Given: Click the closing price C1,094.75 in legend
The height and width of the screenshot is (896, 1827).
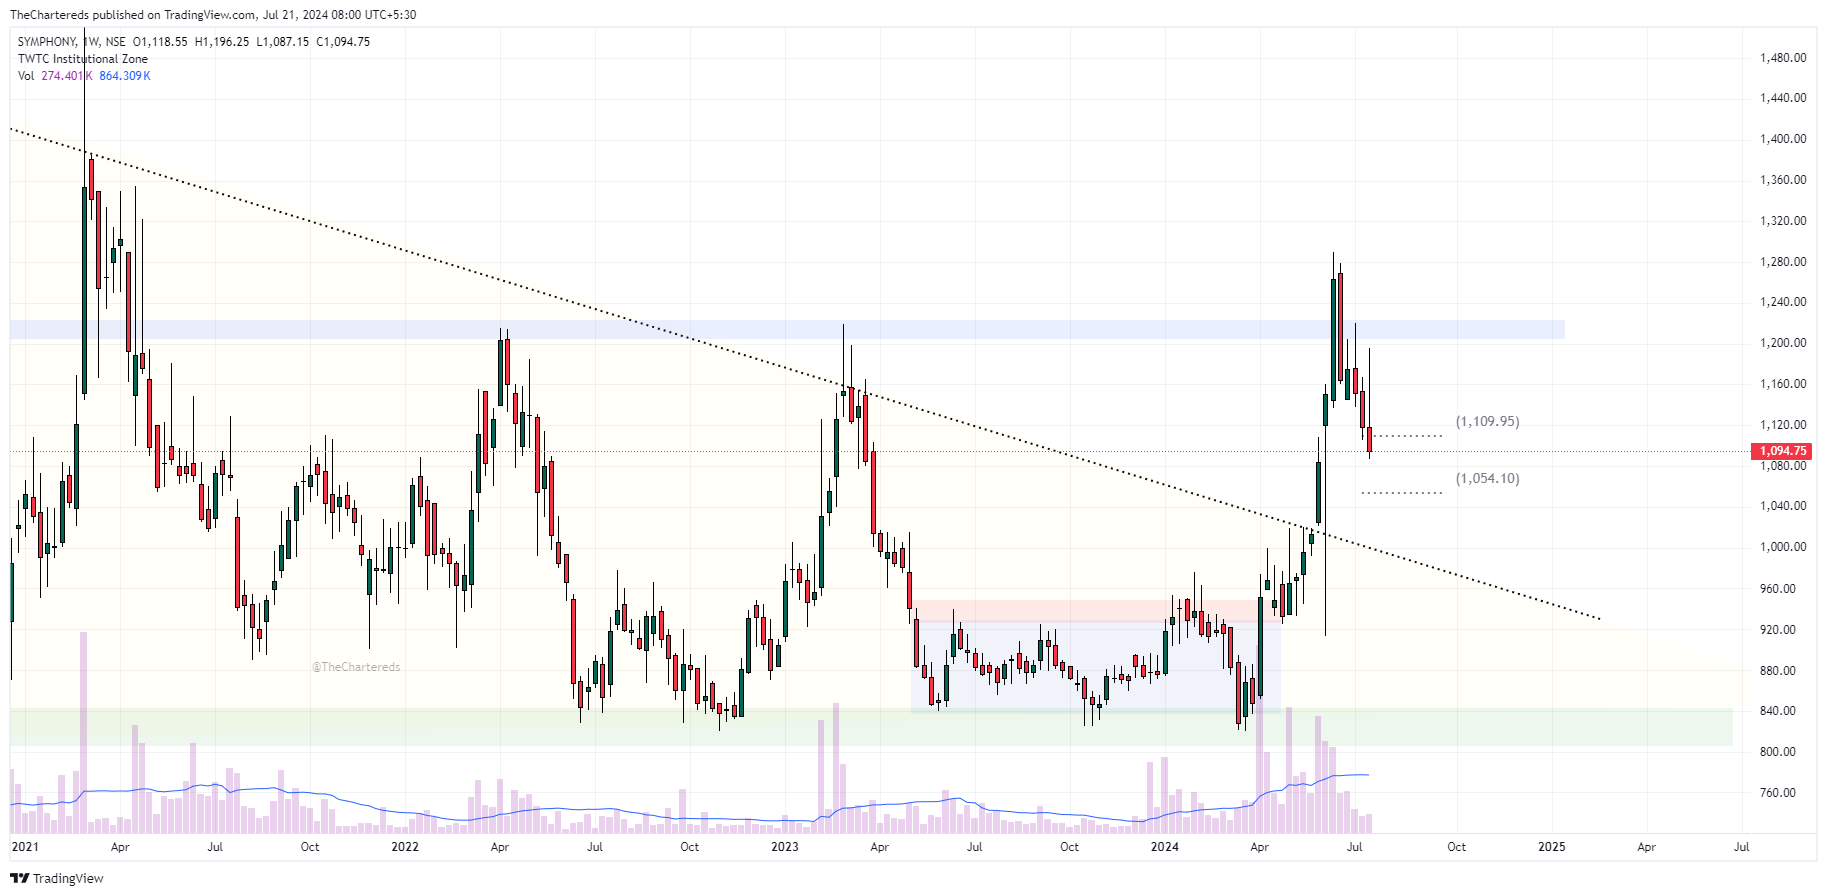Looking at the screenshot, I should 343,42.
